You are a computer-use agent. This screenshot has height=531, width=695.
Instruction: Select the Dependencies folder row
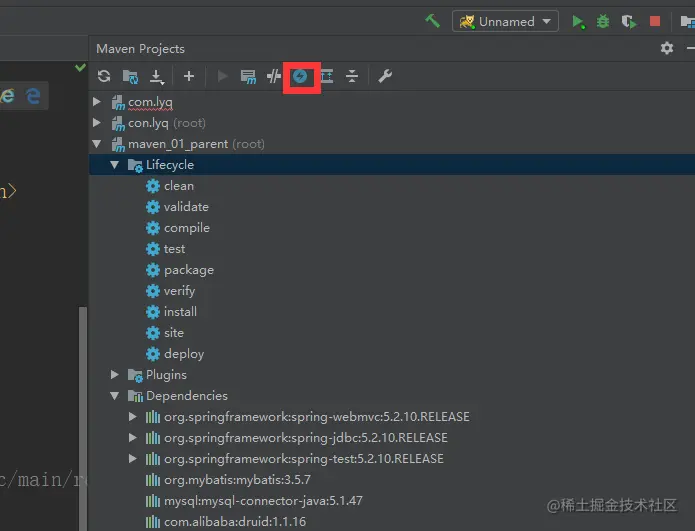[x=392, y=396]
